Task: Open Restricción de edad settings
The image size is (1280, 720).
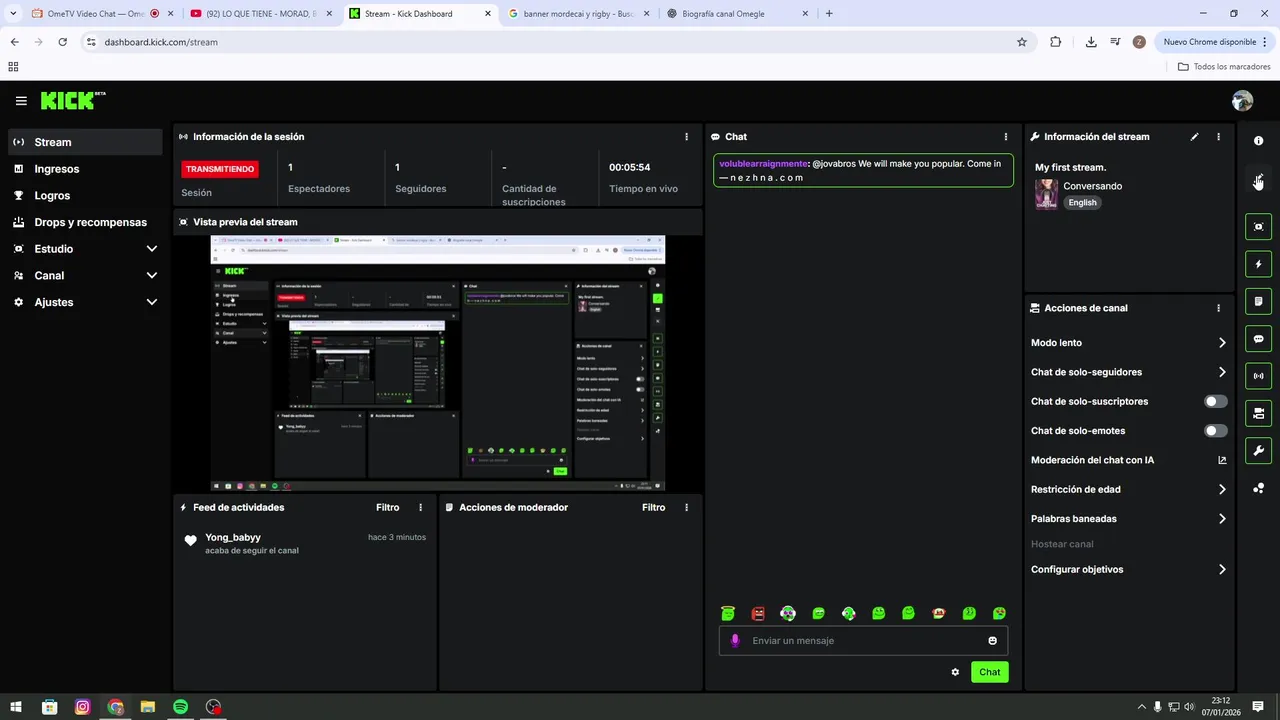Action: tap(1128, 490)
